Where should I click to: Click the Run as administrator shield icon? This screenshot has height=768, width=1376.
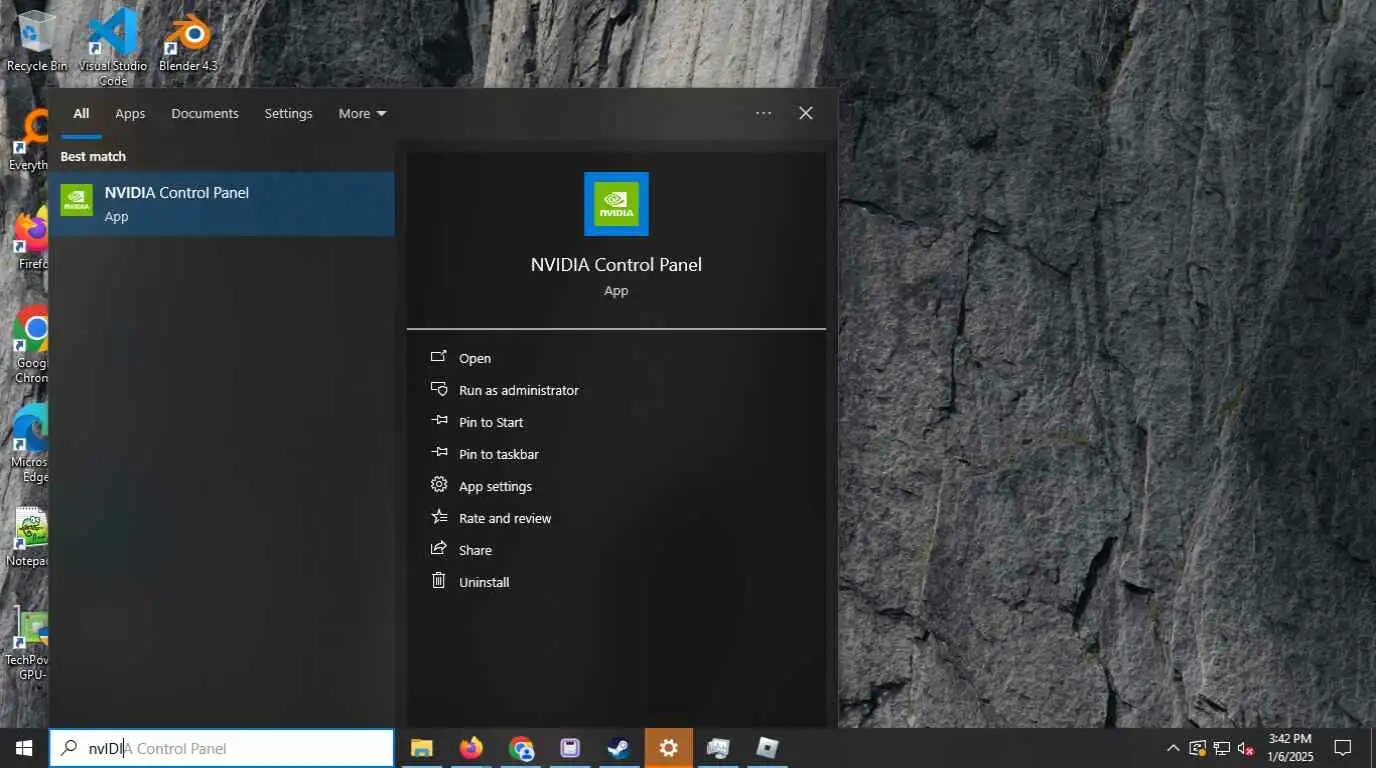[x=438, y=389]
